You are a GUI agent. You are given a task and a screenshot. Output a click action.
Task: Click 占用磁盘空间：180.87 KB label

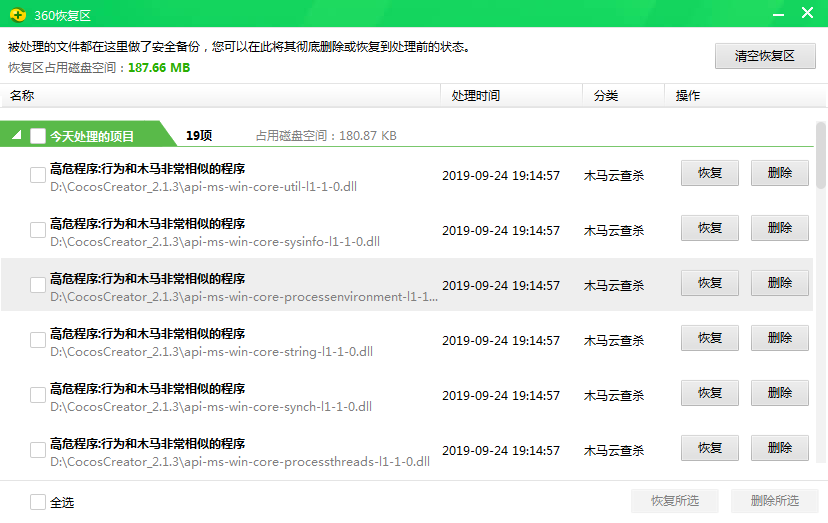click(x=326, y=136)
